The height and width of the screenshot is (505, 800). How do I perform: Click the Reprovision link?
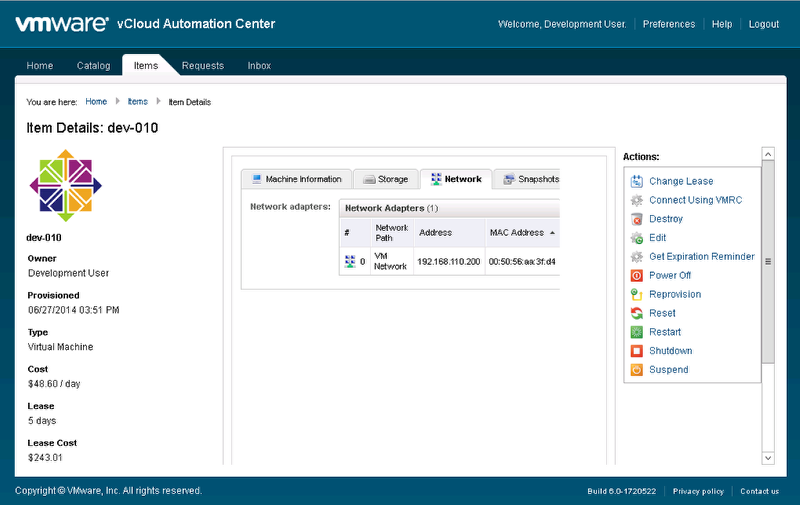(x=675, y=294)
